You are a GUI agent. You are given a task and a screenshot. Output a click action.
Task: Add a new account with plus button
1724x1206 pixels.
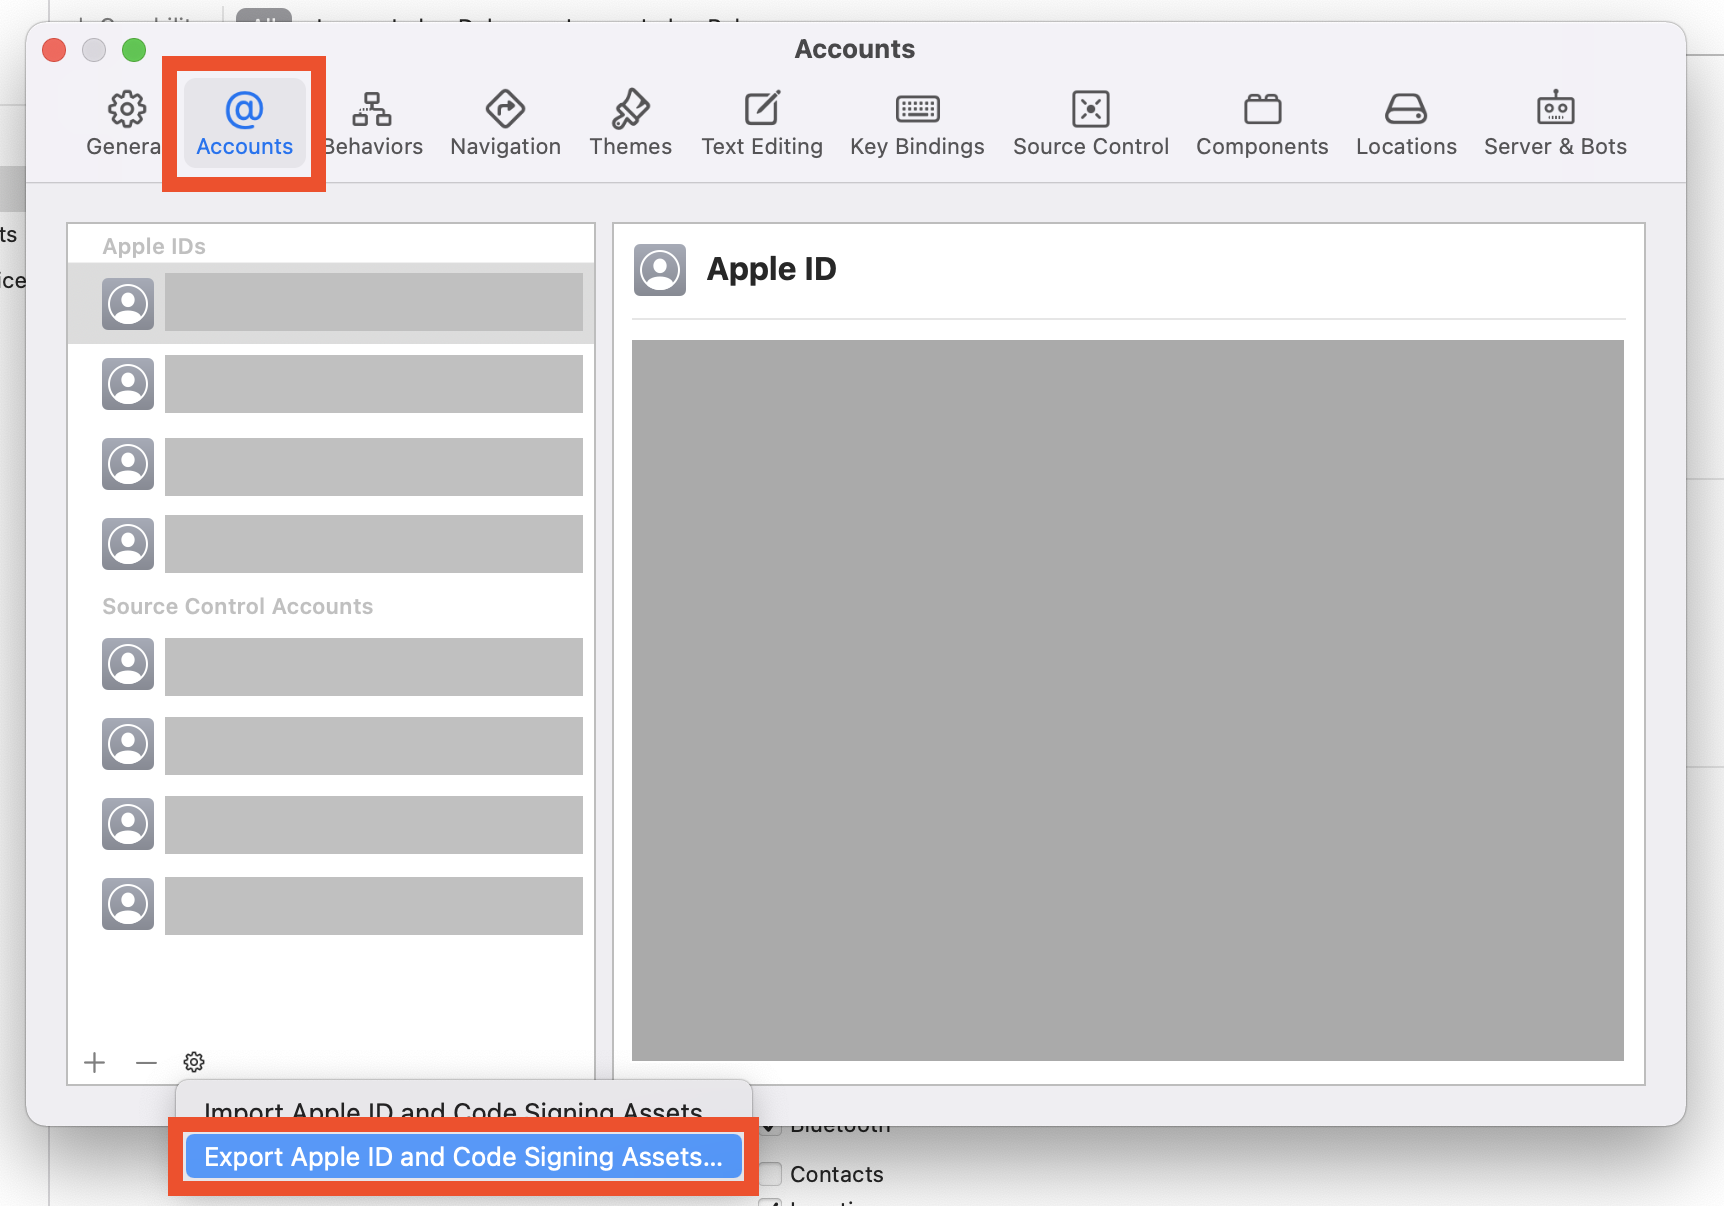[95, 1062]
